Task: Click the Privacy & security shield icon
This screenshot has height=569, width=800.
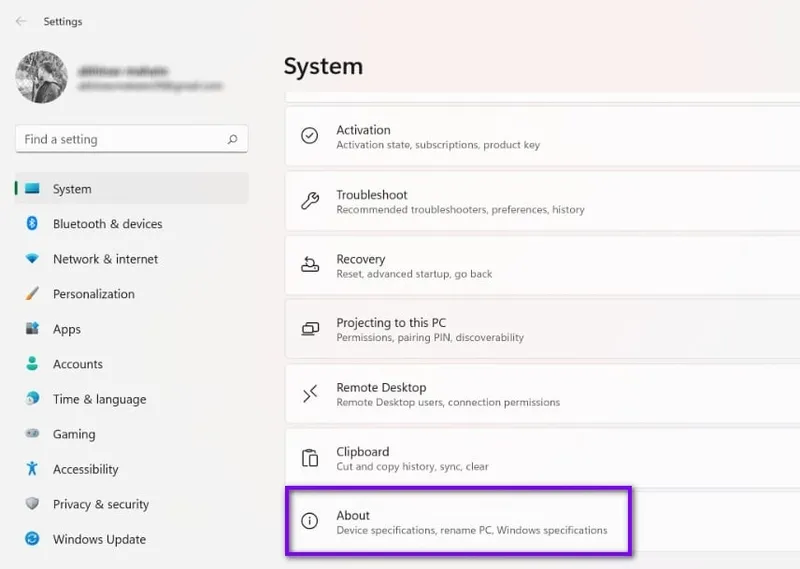Action: 32,504
